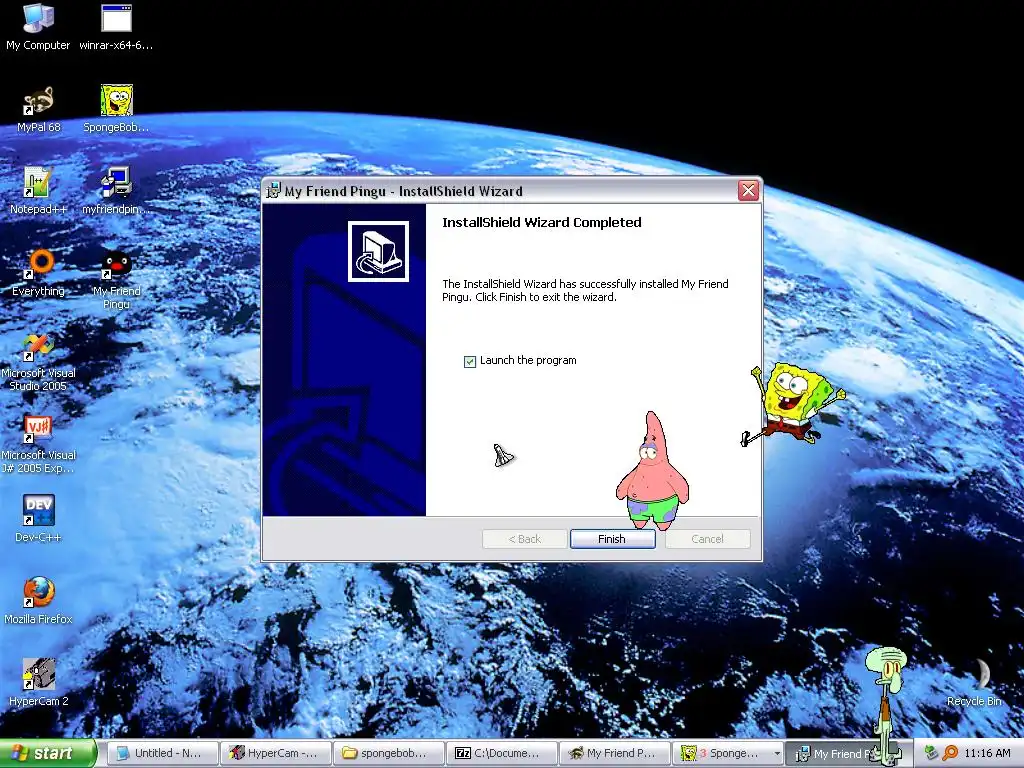Open My Computer desktop icon

[x=38, y=27]
